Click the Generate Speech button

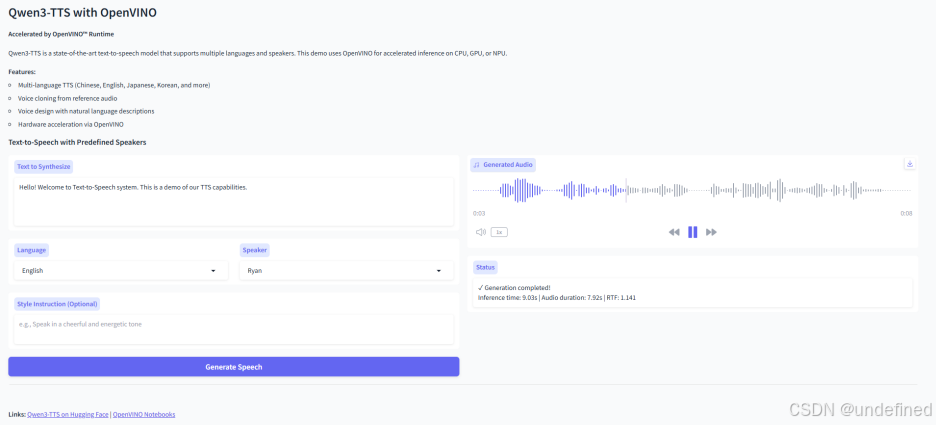coord(233,367)
